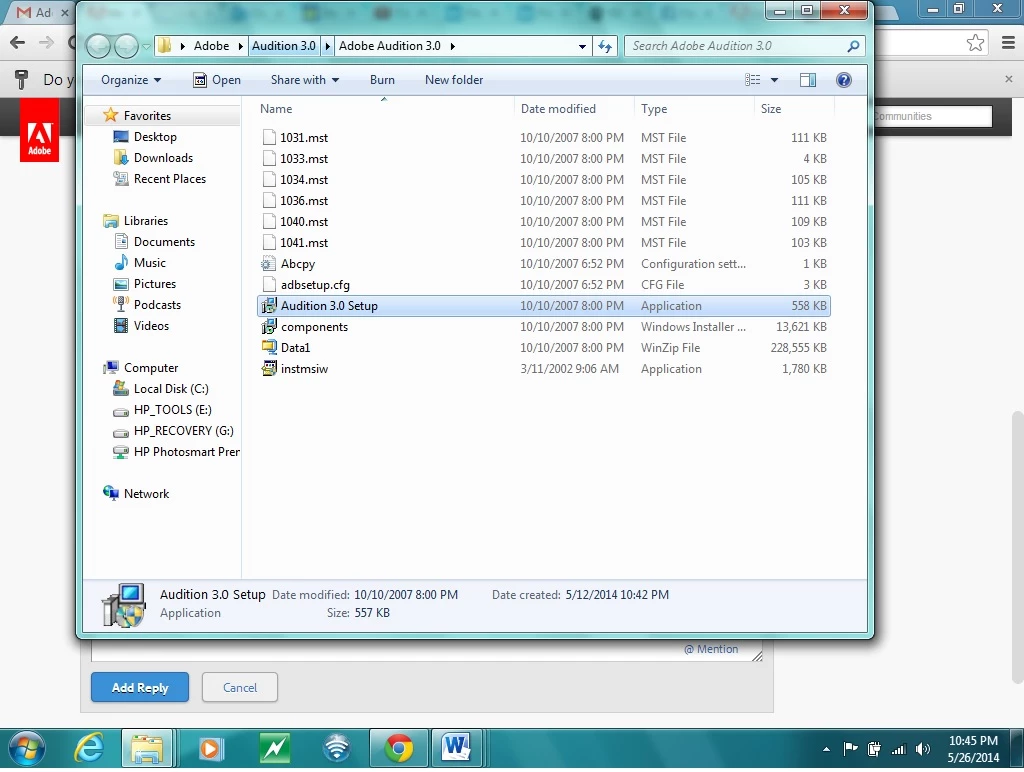Expand the Share with dropdown
The image size is (1024, 772).
click(305, 80)
